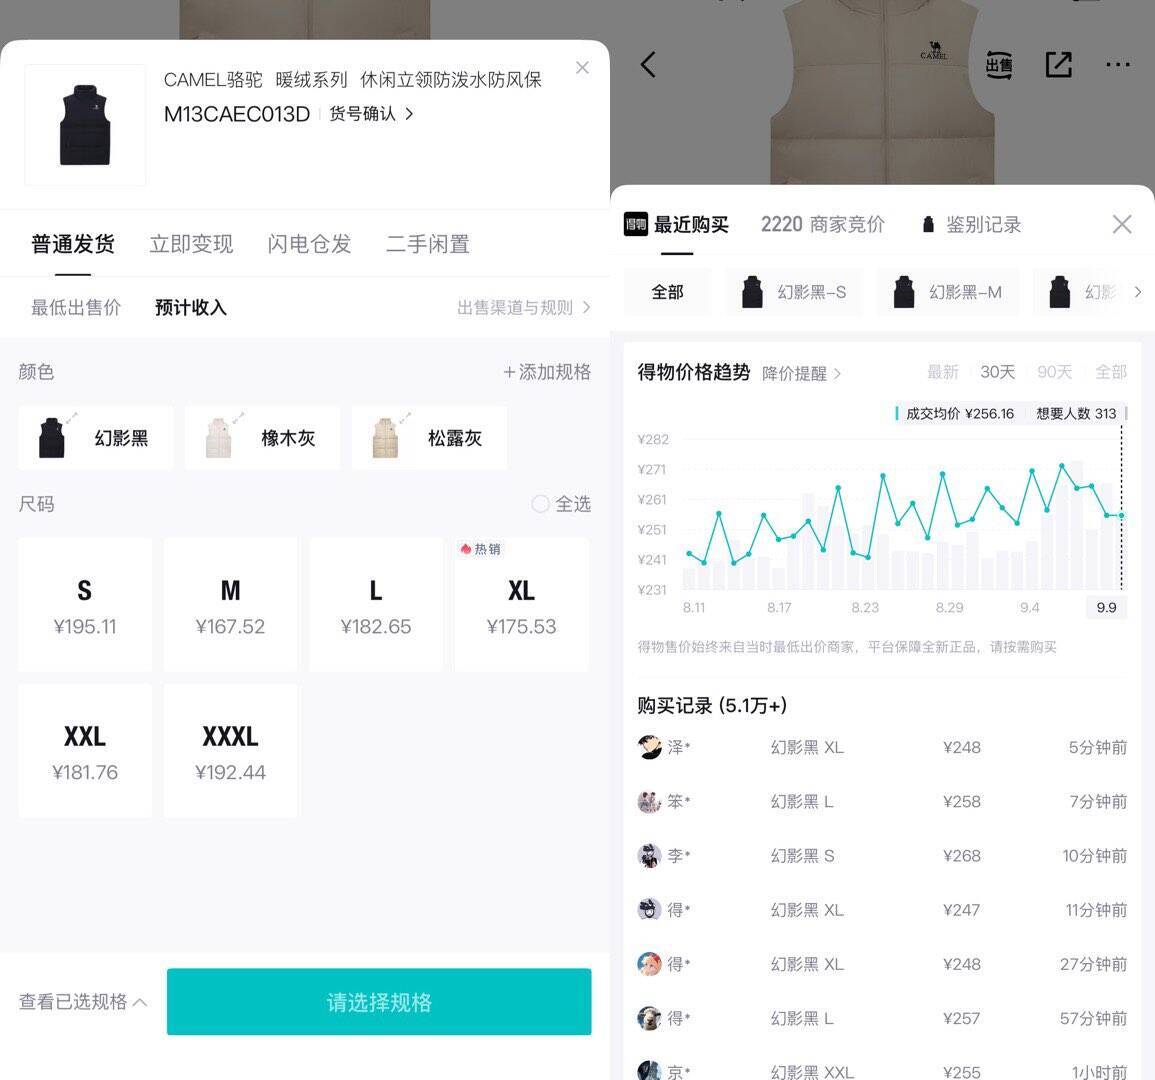1155x1080 pixels.
Task: Open 出售渠道与规则 details
Action: tap(524, 307)
